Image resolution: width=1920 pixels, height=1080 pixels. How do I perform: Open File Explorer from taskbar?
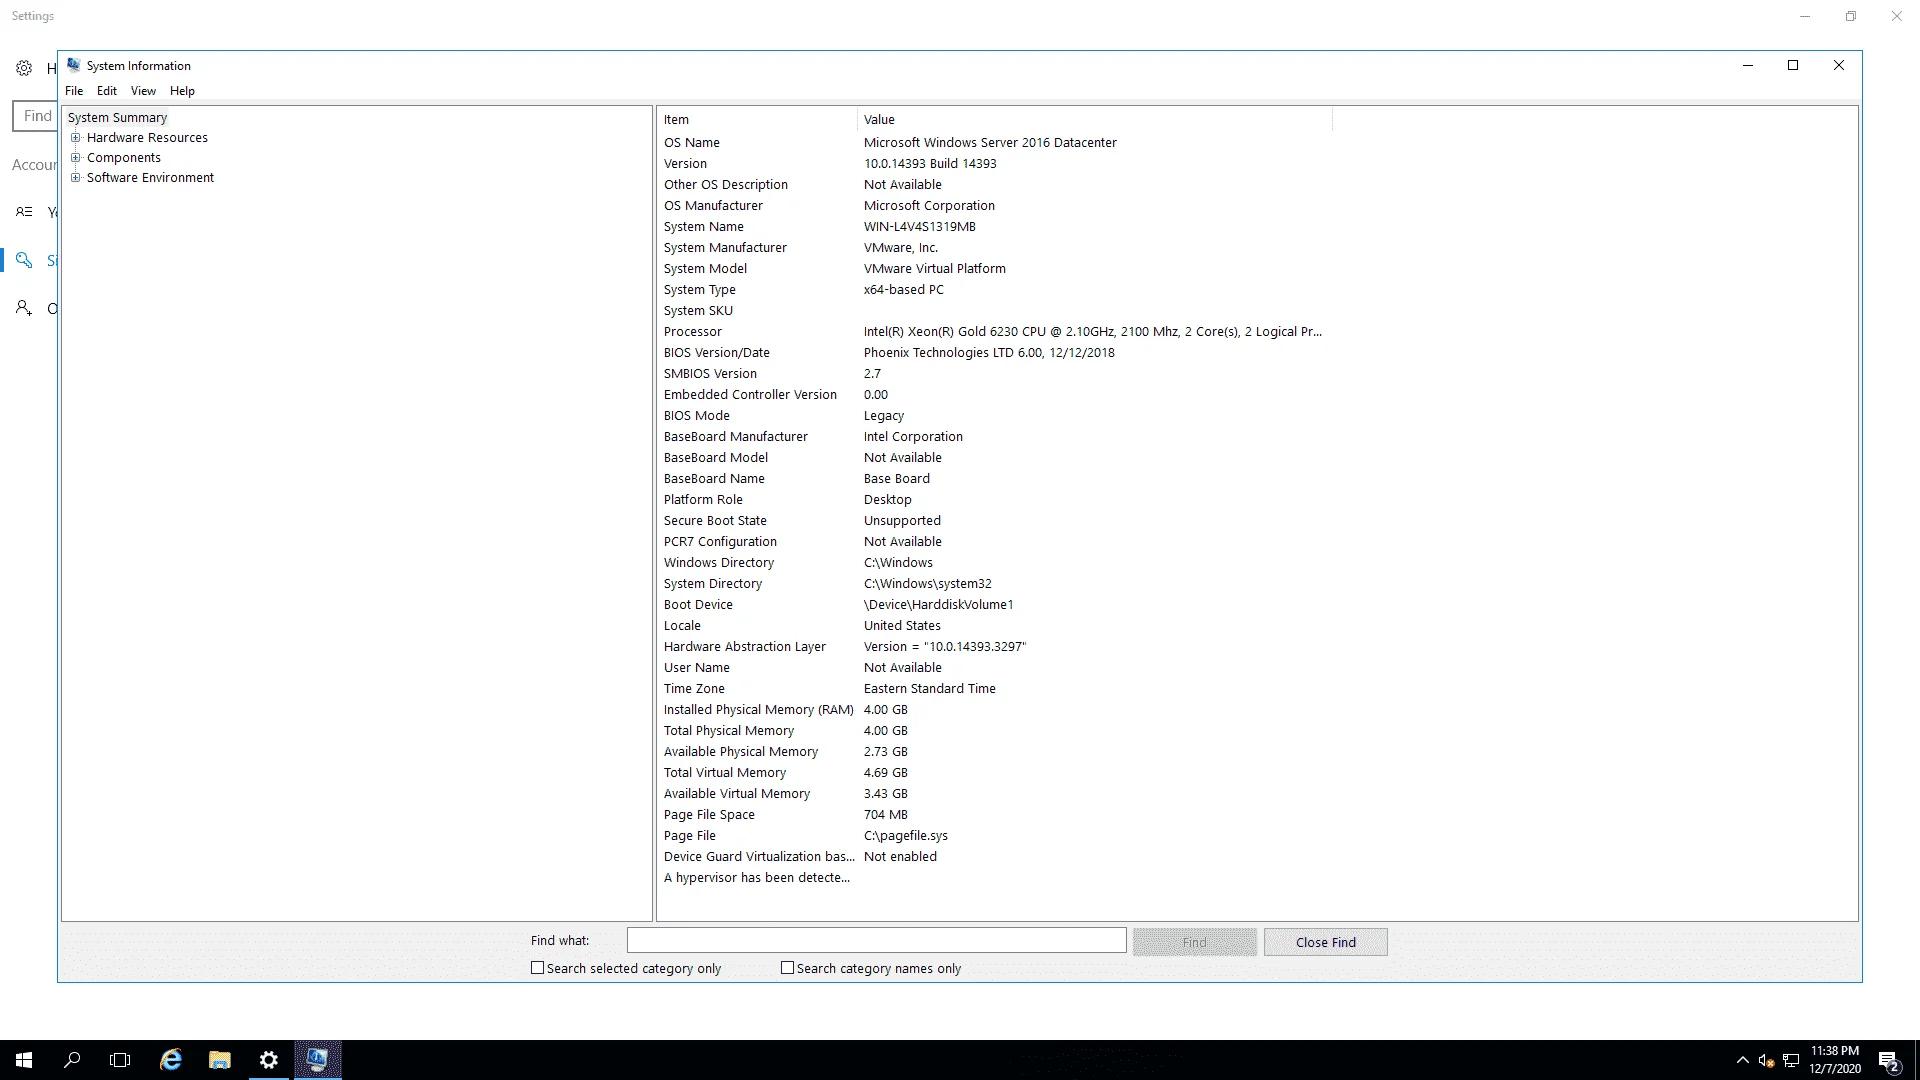tap(220, 1060)
